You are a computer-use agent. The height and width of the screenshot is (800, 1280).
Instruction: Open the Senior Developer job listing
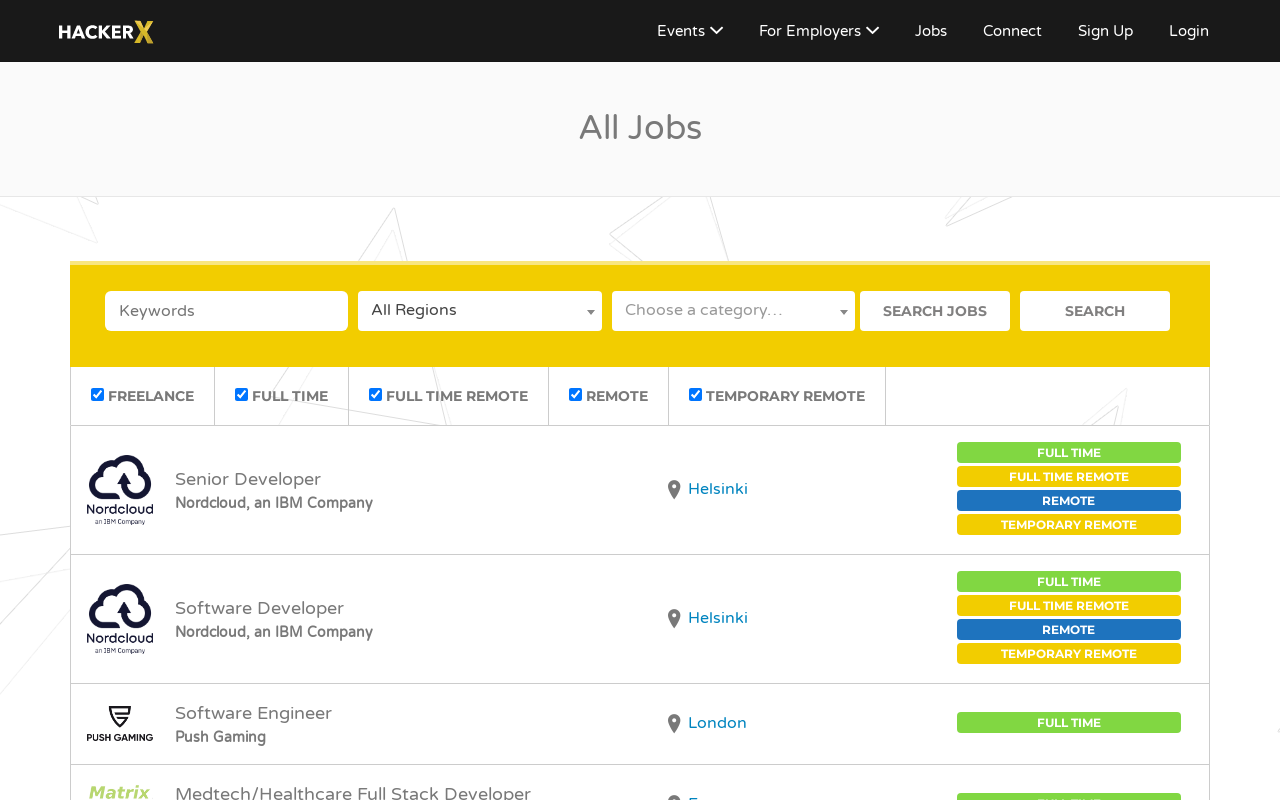(248, 479)
